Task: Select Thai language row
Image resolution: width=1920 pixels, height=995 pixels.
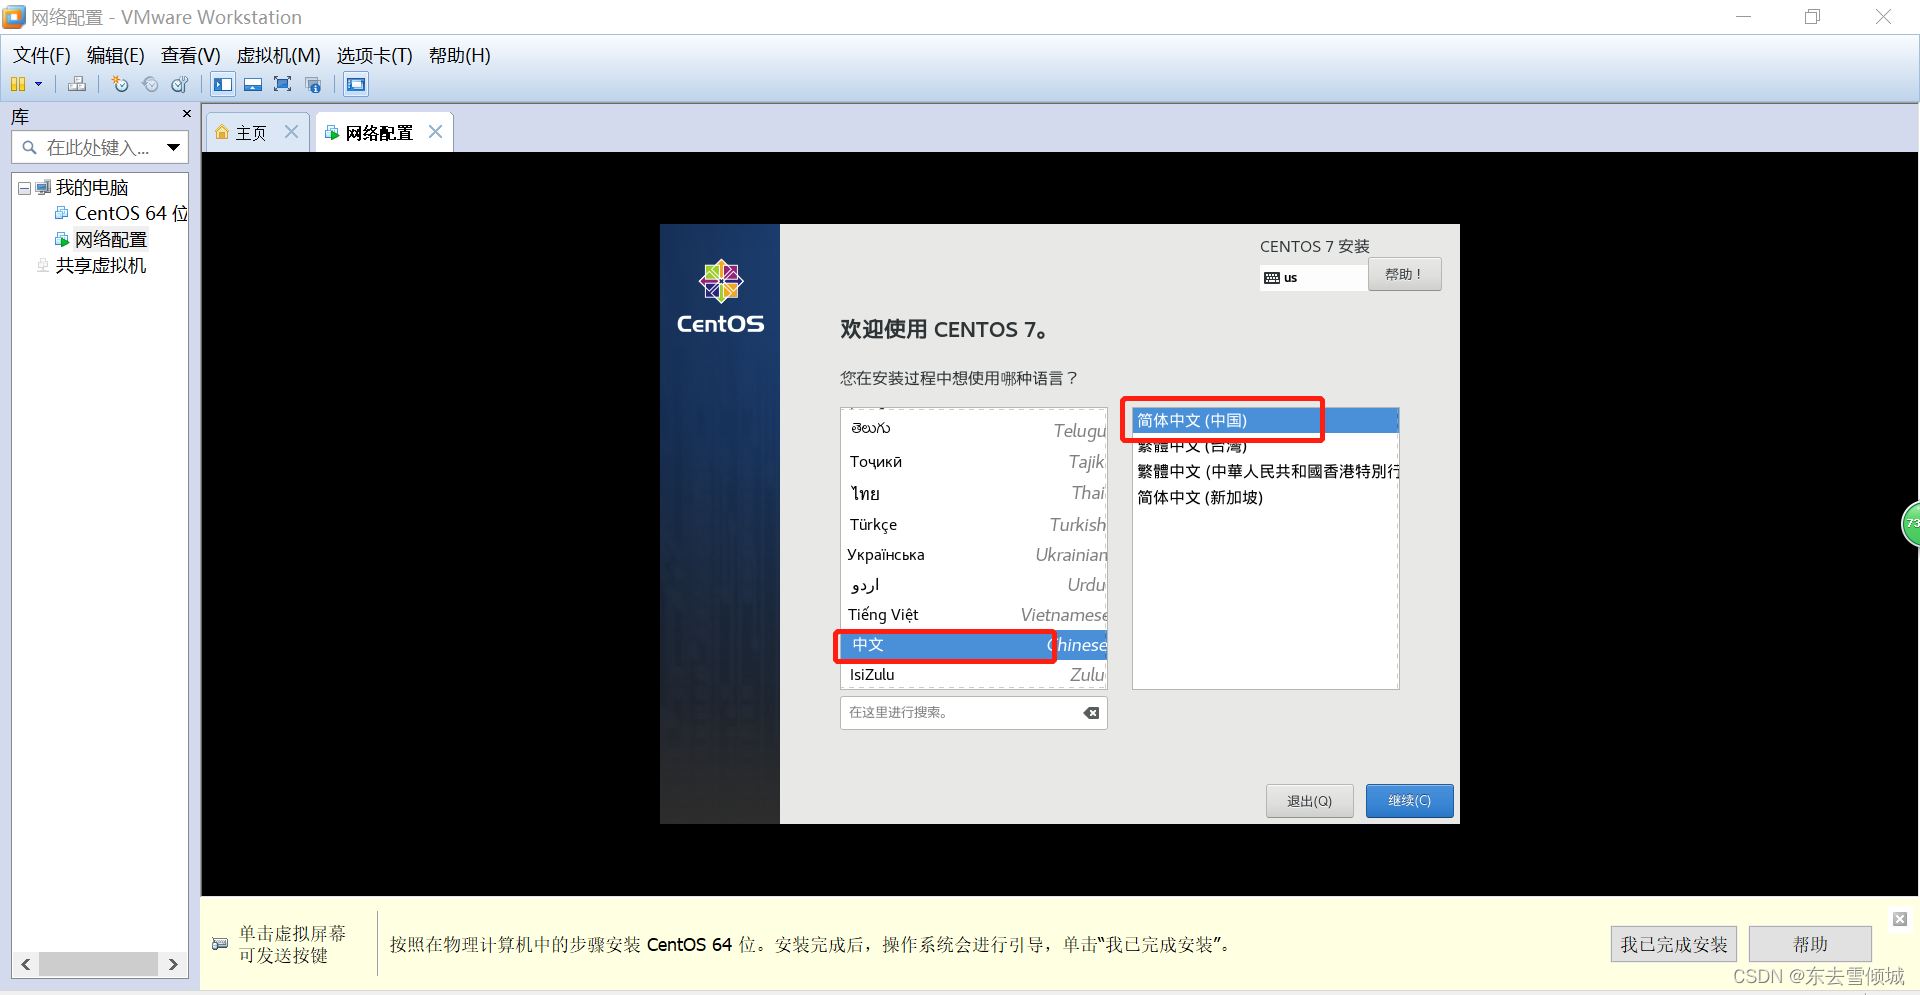Action: tap(974, 493)
